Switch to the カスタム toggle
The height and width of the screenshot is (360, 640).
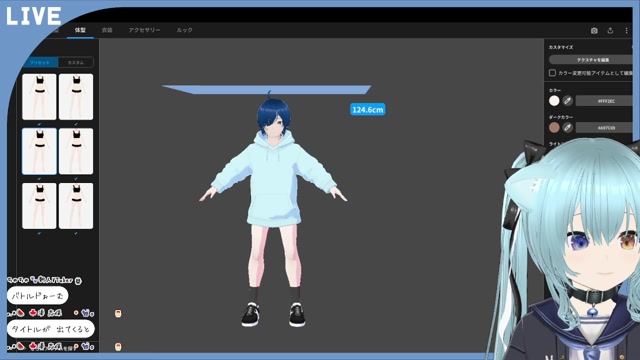[76, 62]
